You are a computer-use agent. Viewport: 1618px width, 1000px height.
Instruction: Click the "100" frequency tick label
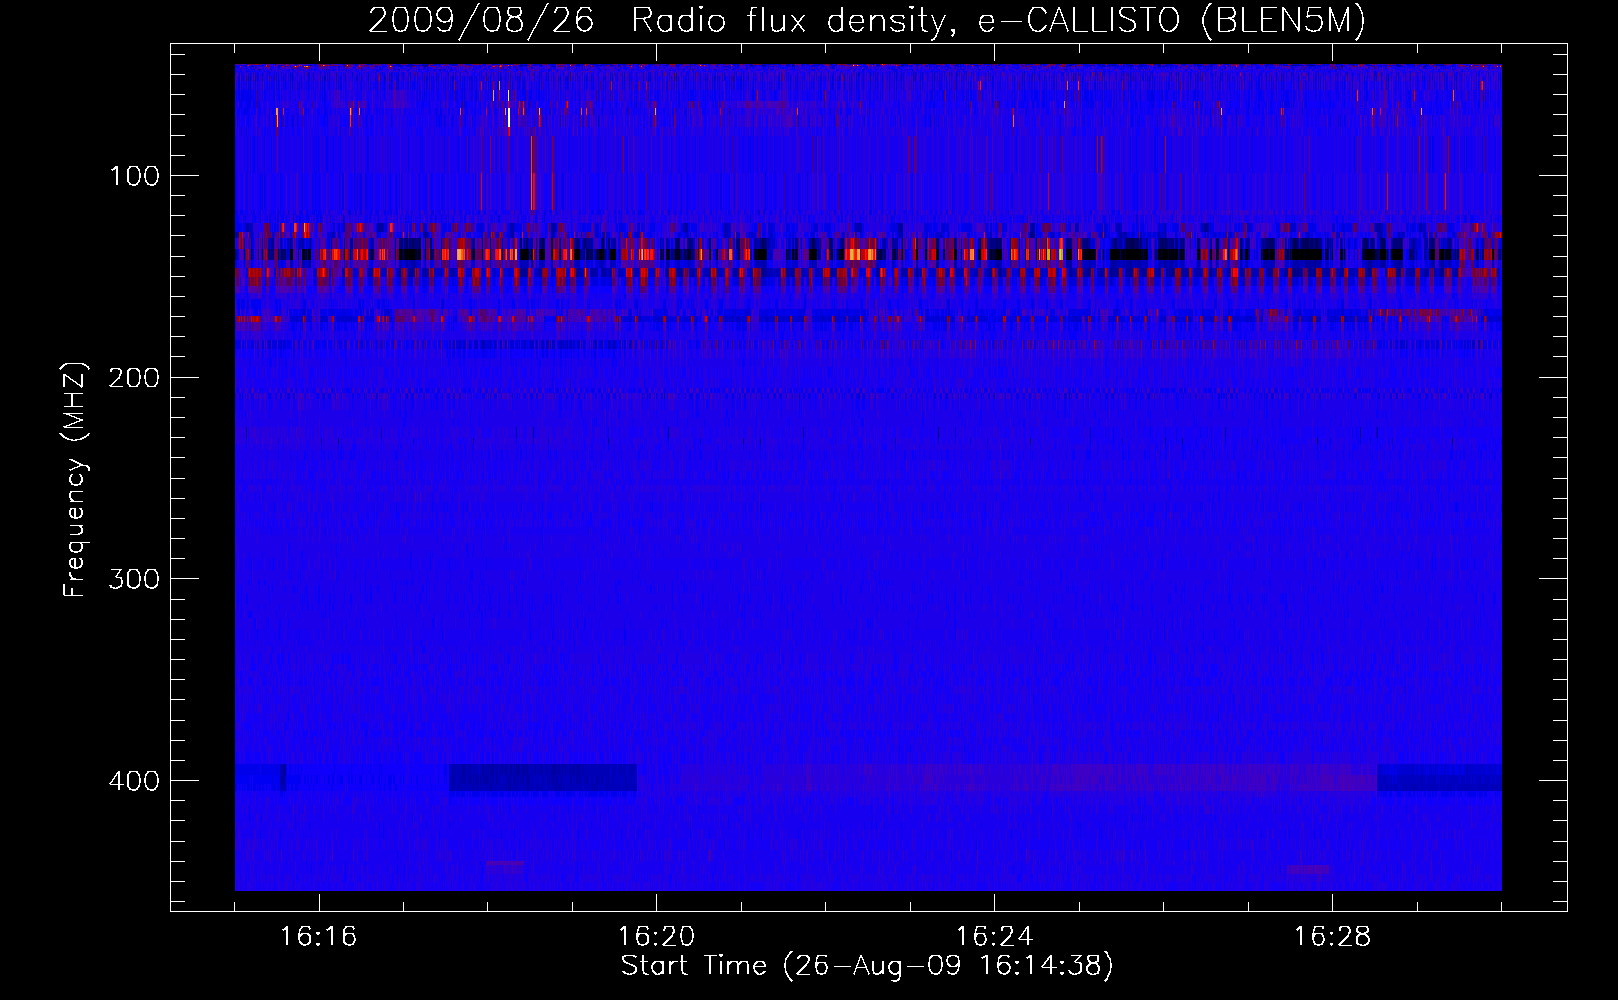click(134, 176)
